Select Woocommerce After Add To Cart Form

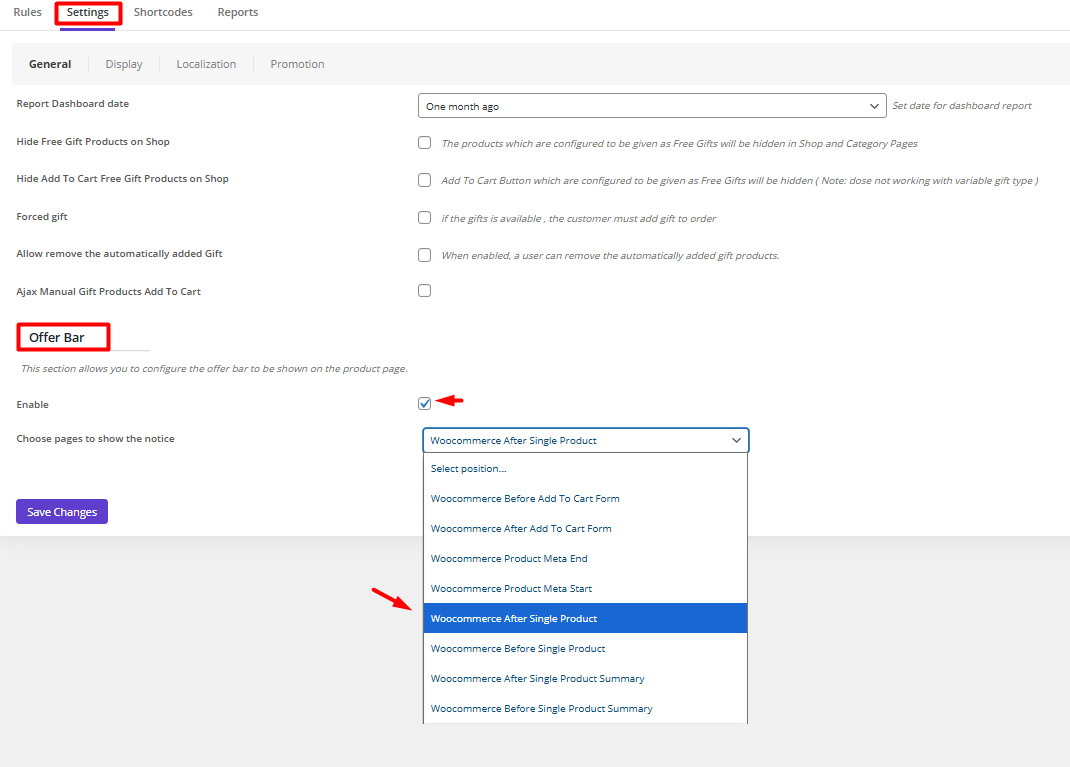coord(585,529)
